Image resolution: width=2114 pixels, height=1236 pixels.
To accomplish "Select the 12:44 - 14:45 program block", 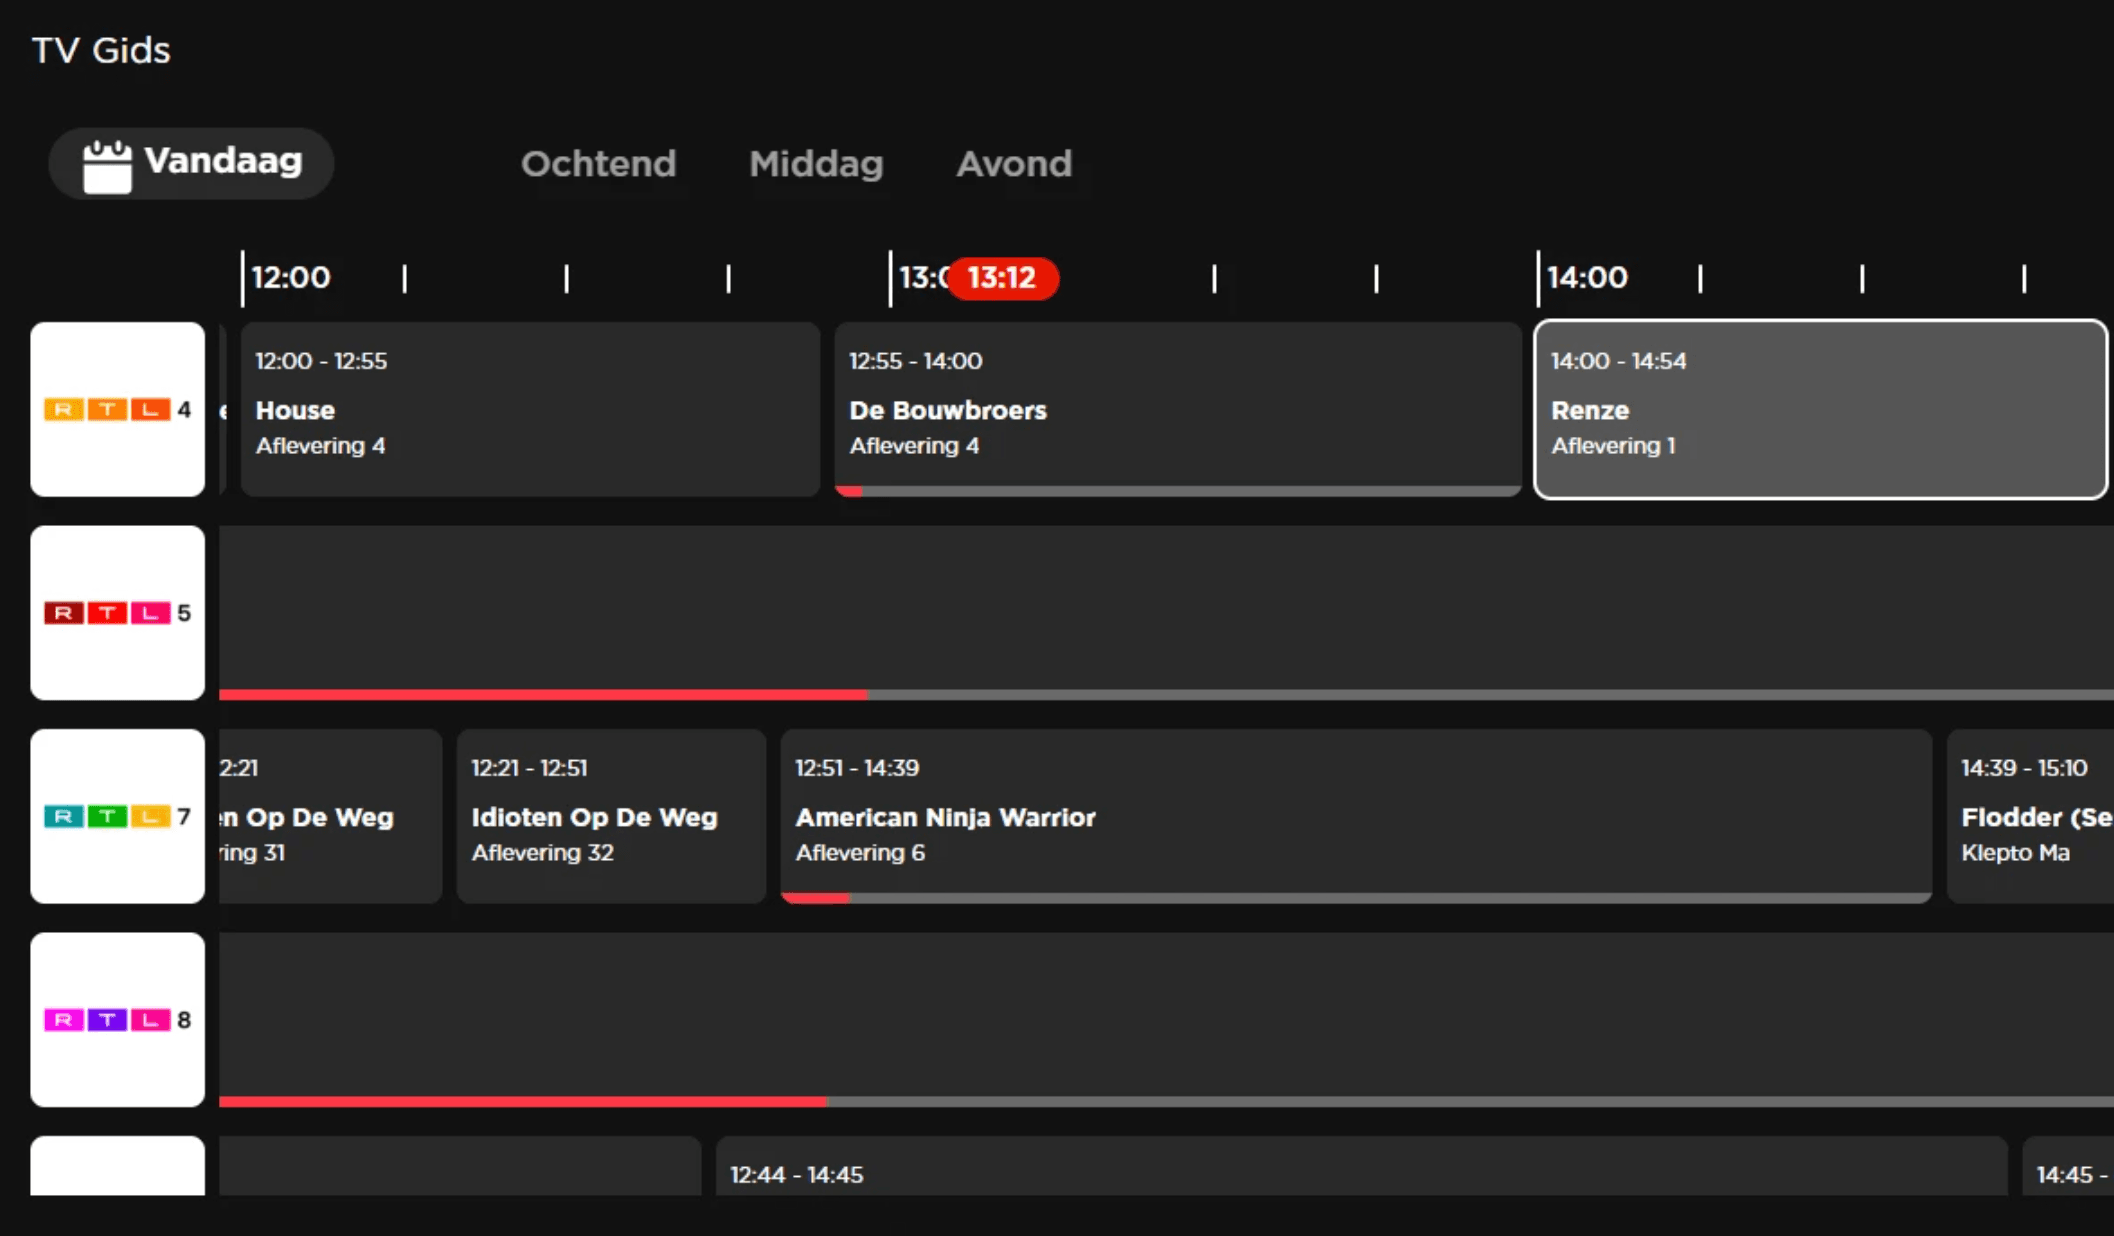I will pyautogui.click(x=1362, y=1166).
